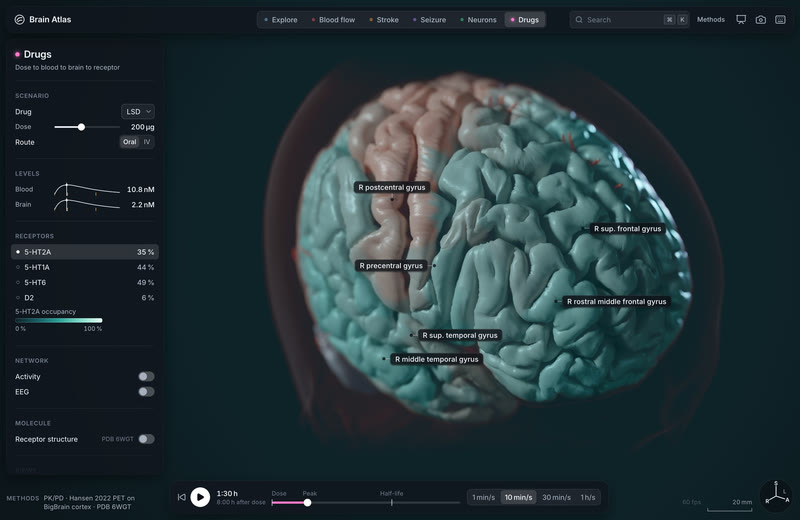Set playback speed to 1 h/s
Screen dimensions: 800x520
[588, 497]
